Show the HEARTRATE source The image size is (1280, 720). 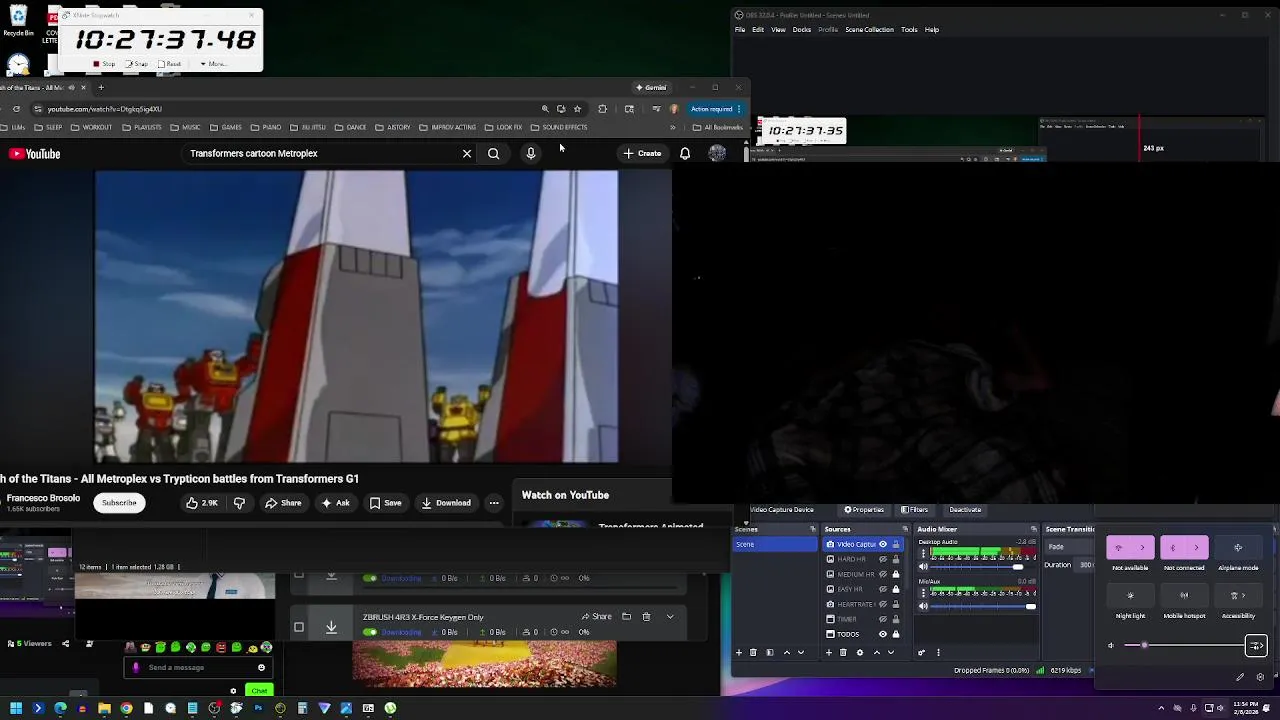883,604
